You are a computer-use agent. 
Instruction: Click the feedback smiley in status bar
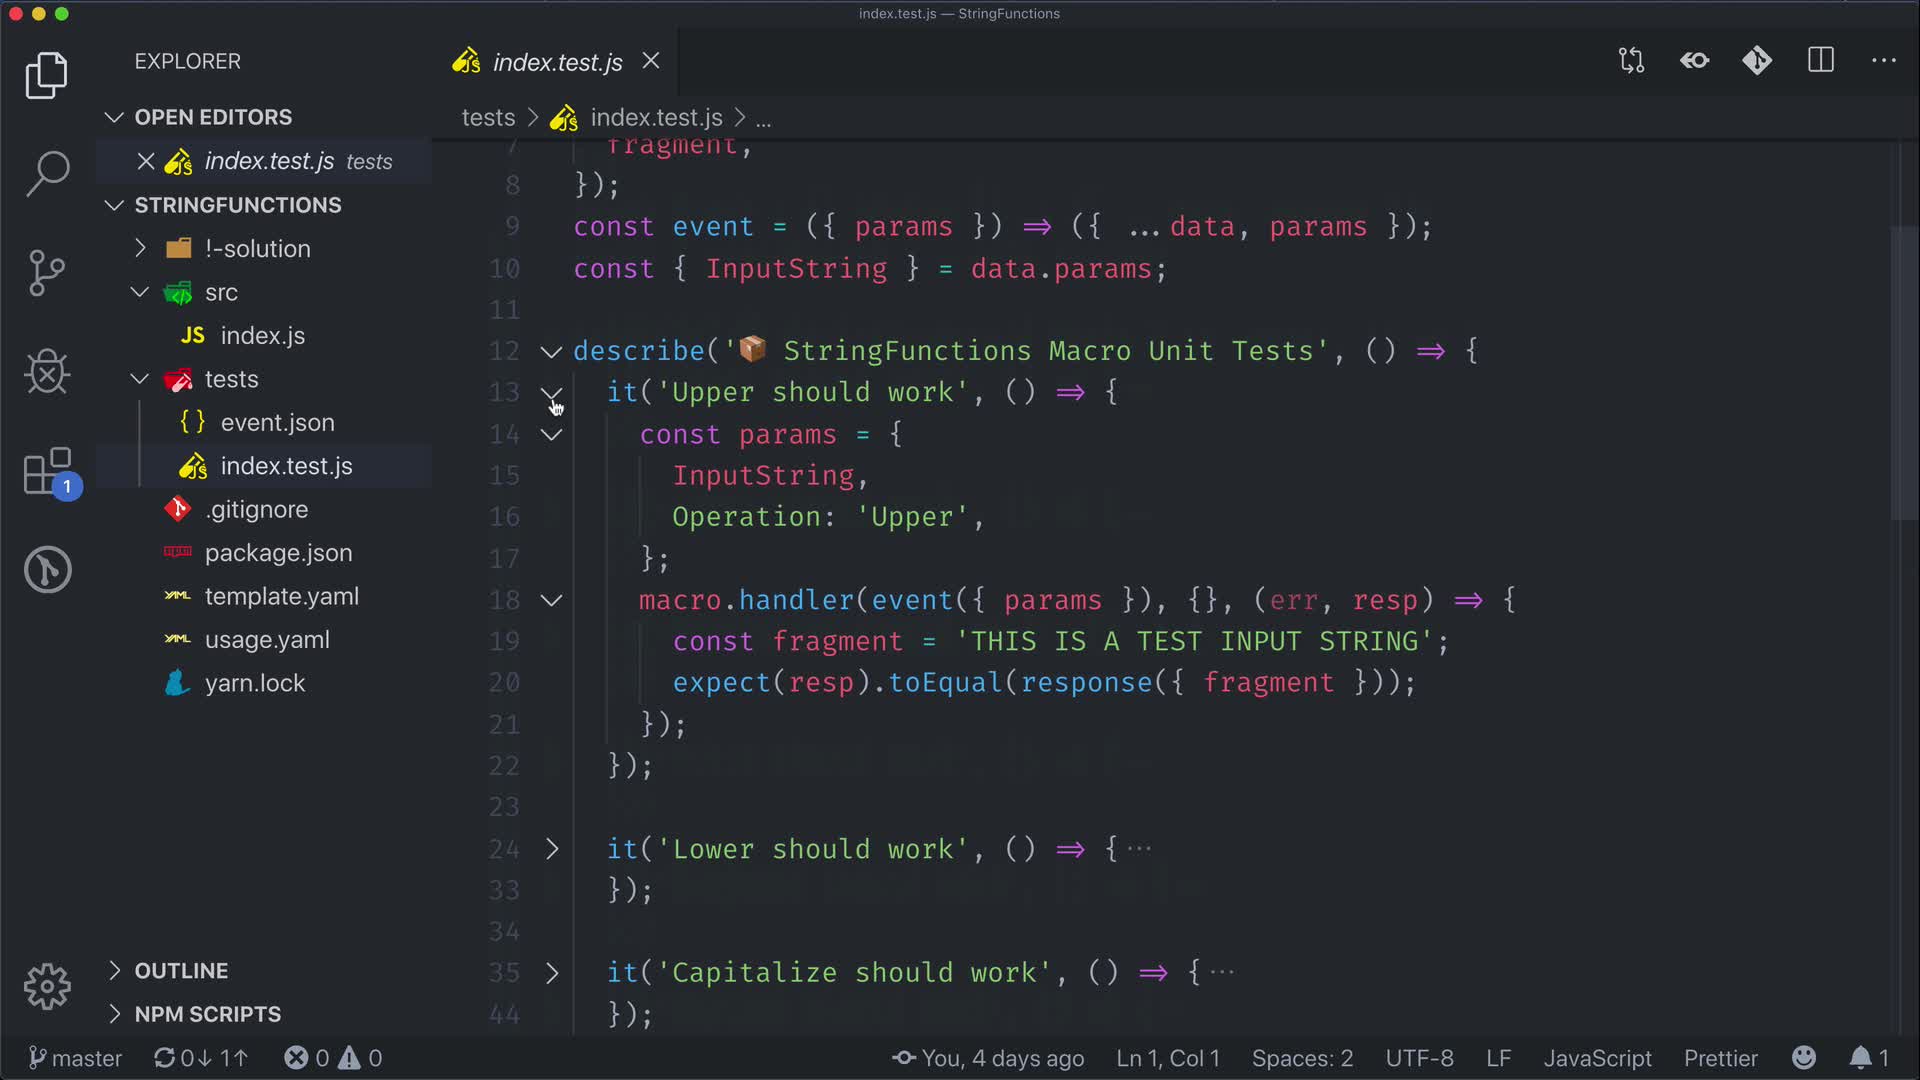click(1804, 1058)
